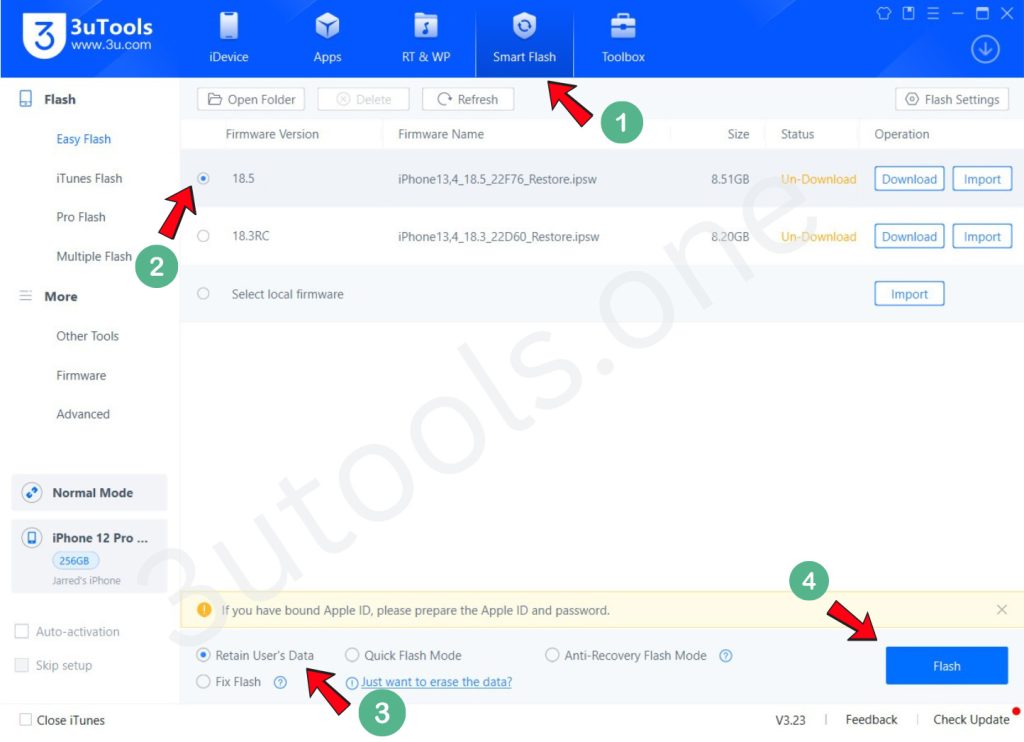The width and height of the screenshot is (1024, 742).
Task: Click the Feedback link
Action: click(x=871, y=720)
